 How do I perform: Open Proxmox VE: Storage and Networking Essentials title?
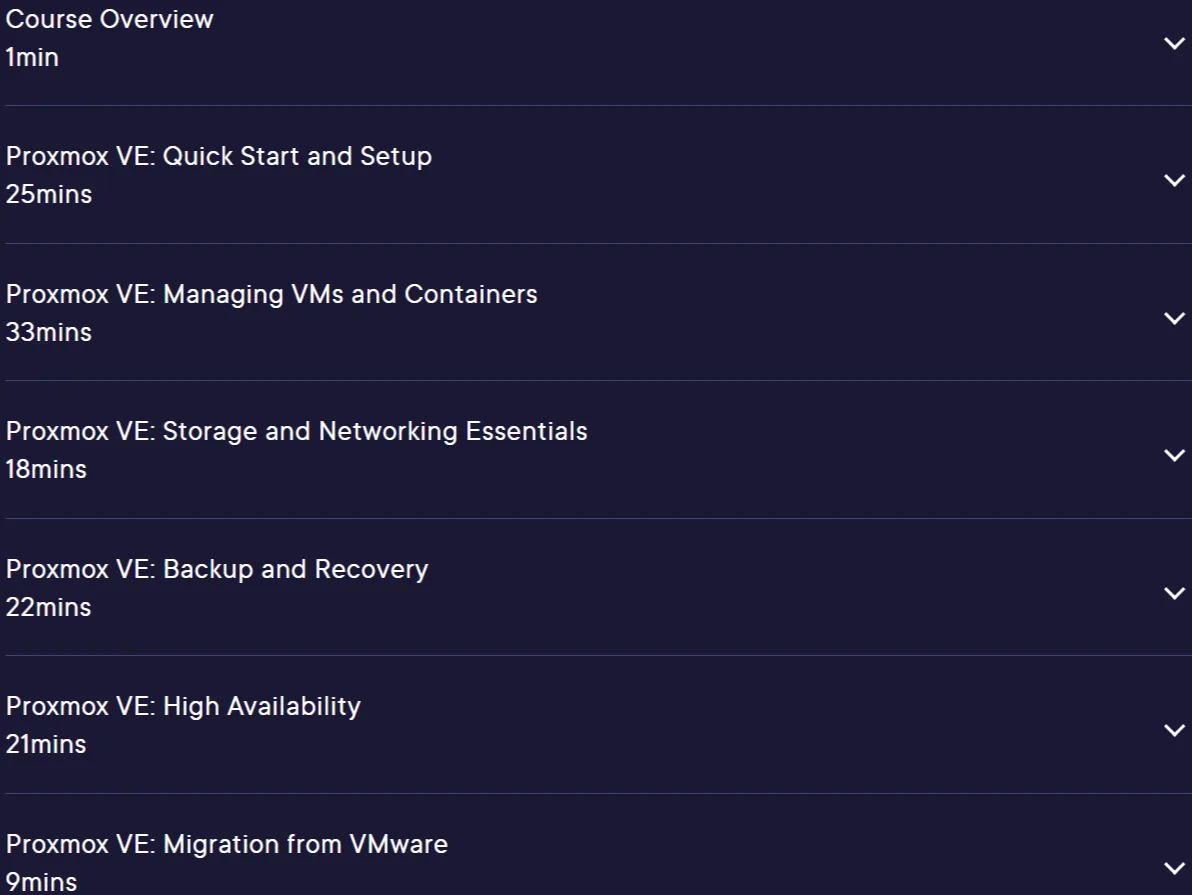[296, 431]
